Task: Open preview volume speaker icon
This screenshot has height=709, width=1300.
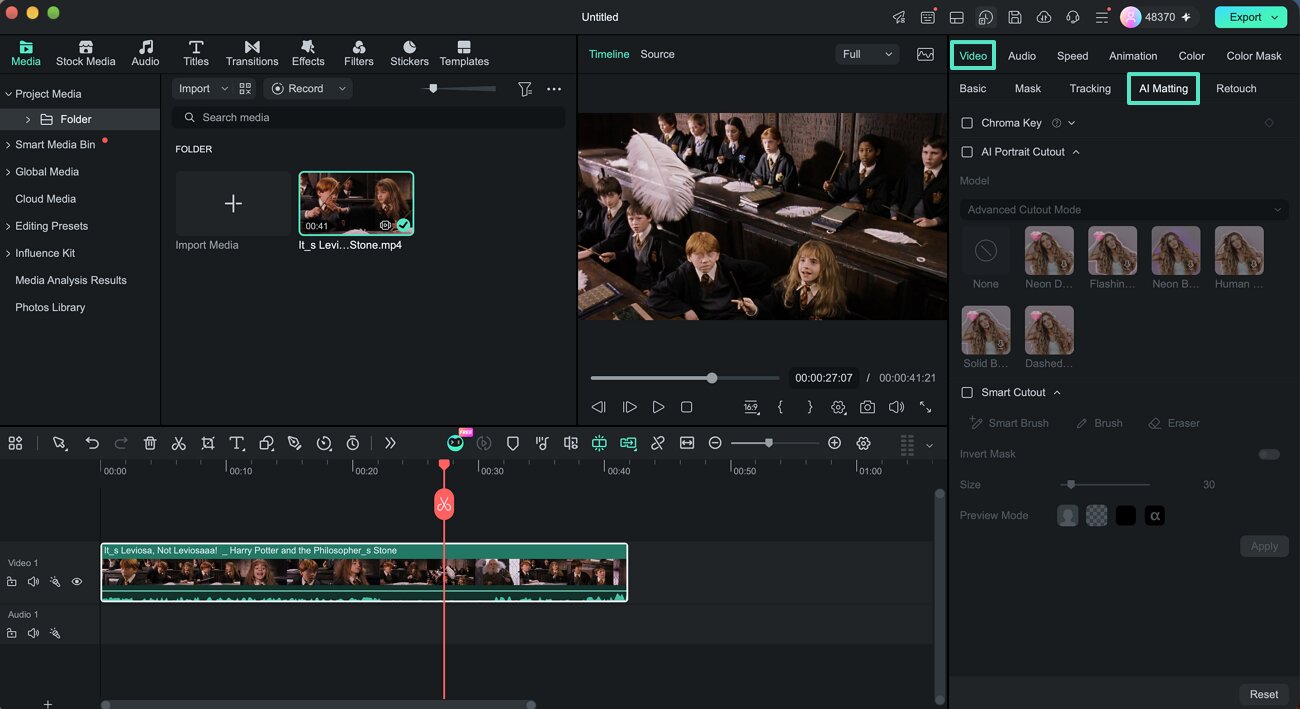Action: pyautogui.click(x=896, y=407)
